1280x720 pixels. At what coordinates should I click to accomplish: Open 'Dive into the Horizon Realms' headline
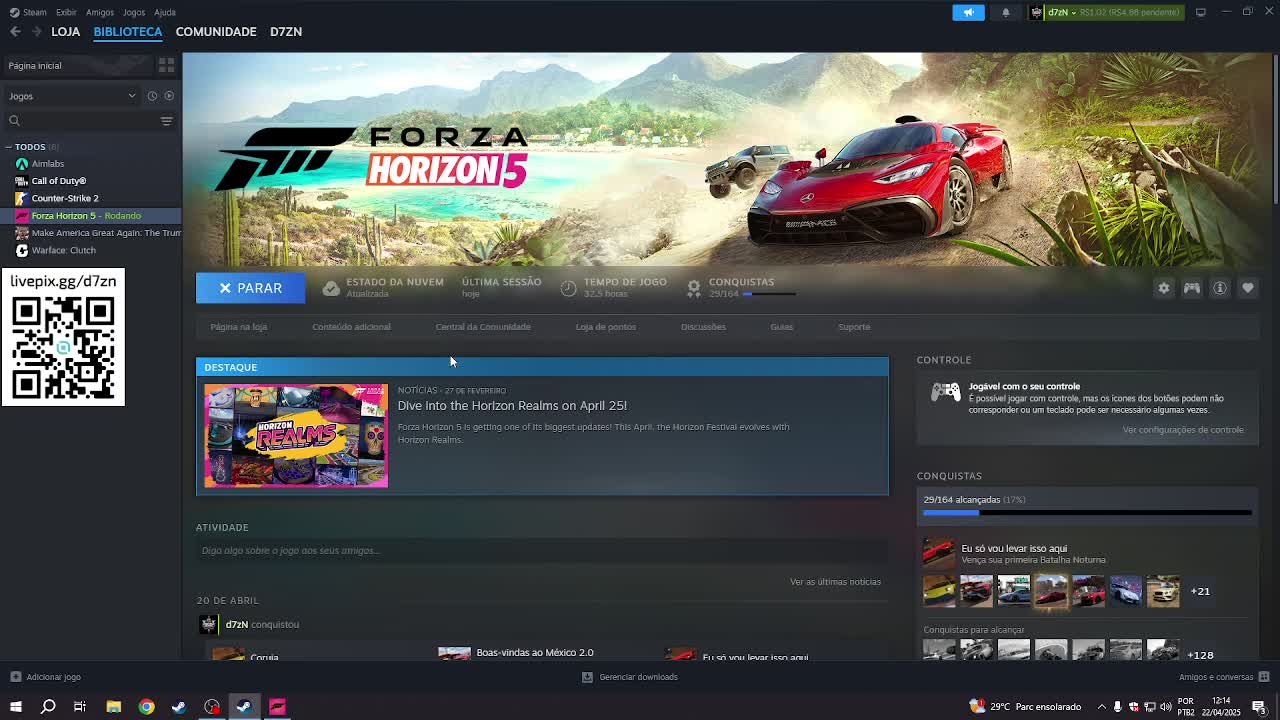click(x=512, y=406)
